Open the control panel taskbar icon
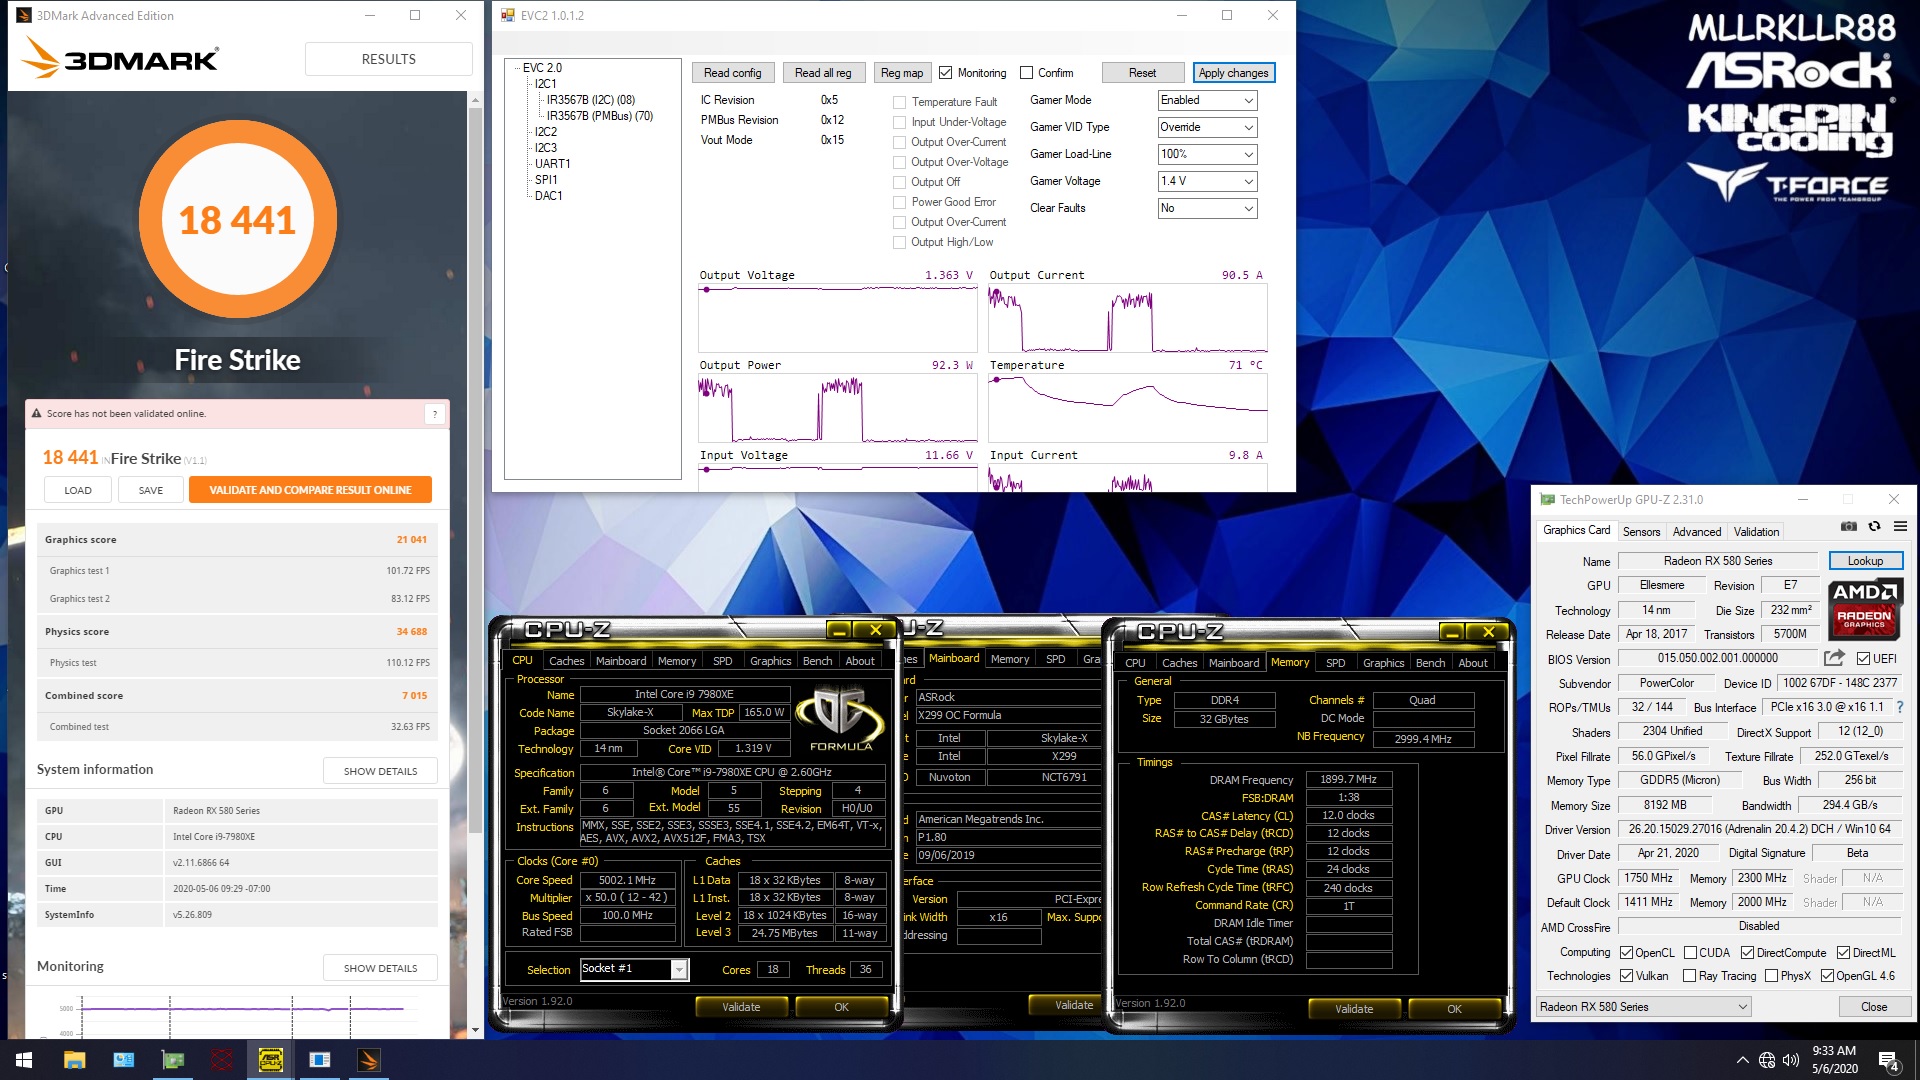The width and height of the screenshot is (1920, 1080). (x=124, y=1060)
